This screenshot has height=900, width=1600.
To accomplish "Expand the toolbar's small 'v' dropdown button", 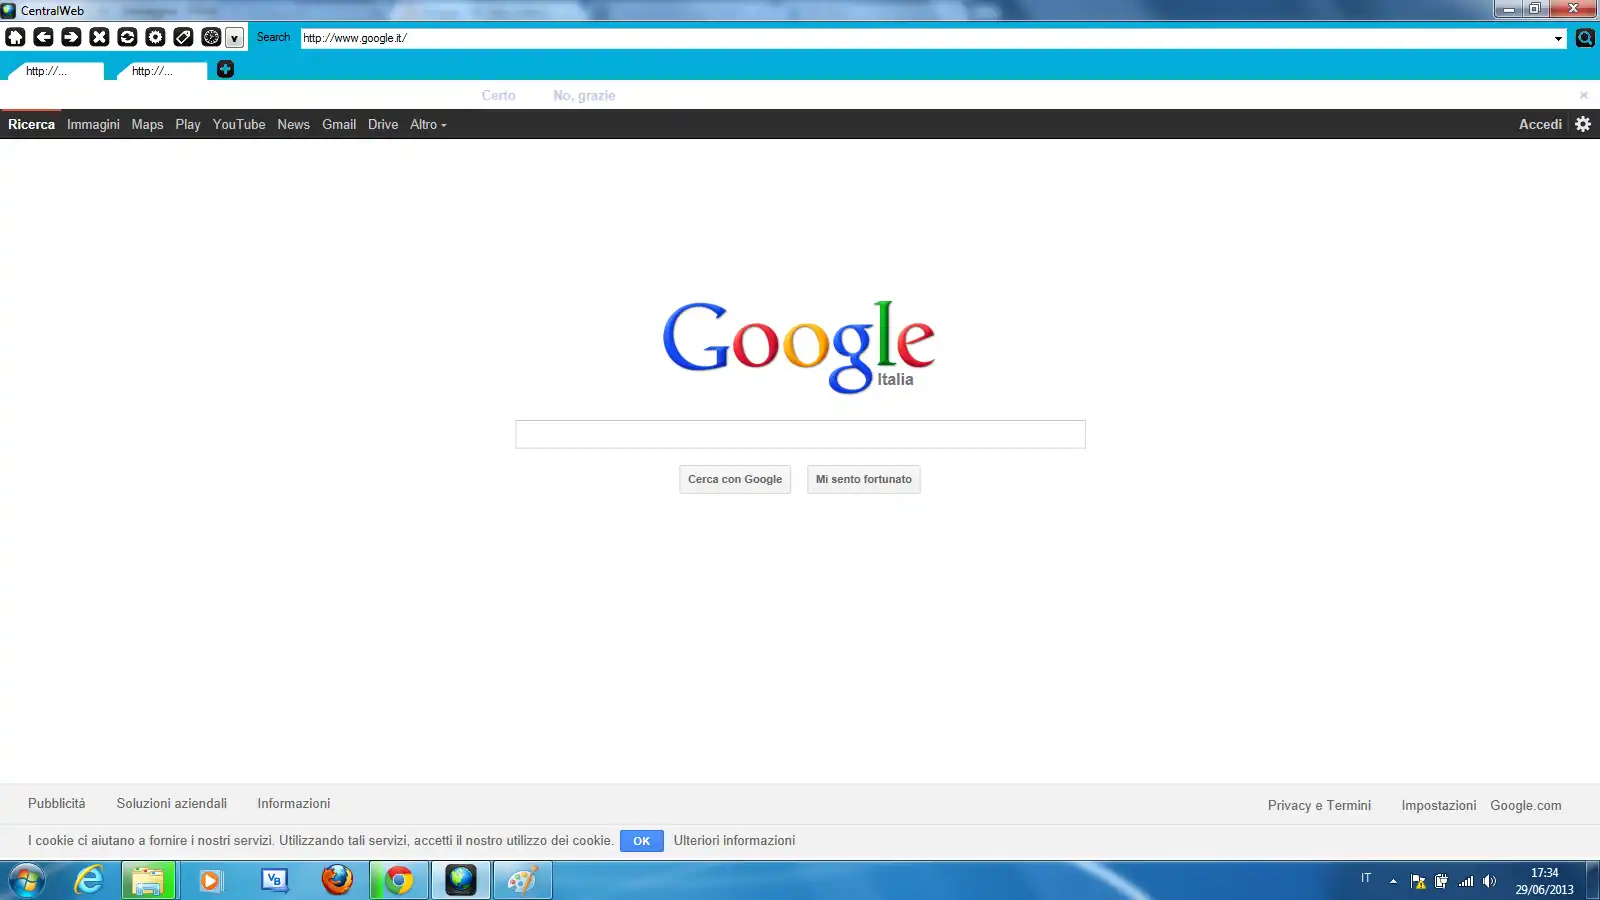I will point(234,38).
